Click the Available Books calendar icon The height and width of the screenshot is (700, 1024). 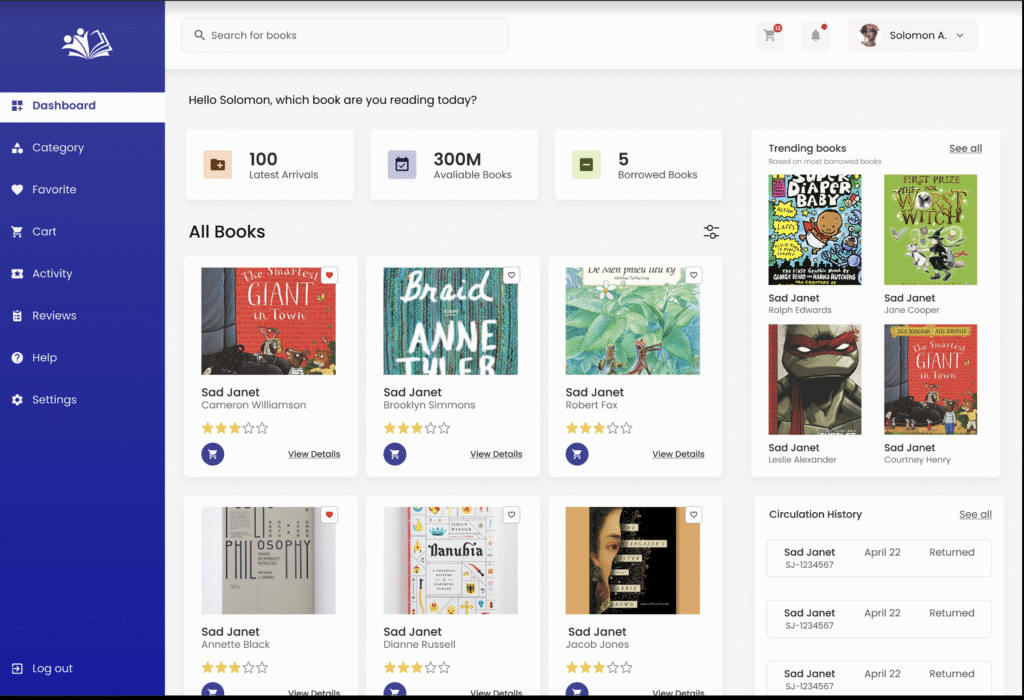(402, 165)
